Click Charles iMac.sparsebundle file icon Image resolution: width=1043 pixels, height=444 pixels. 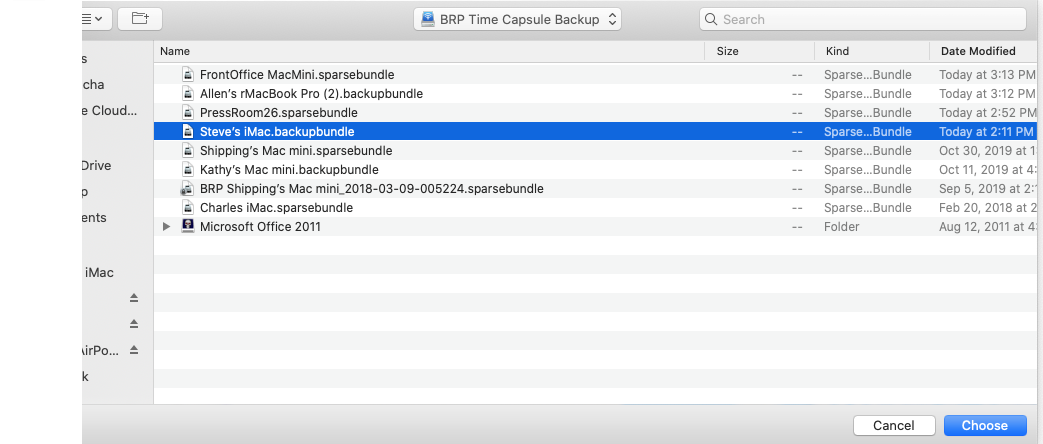click(x=188, y=208)
